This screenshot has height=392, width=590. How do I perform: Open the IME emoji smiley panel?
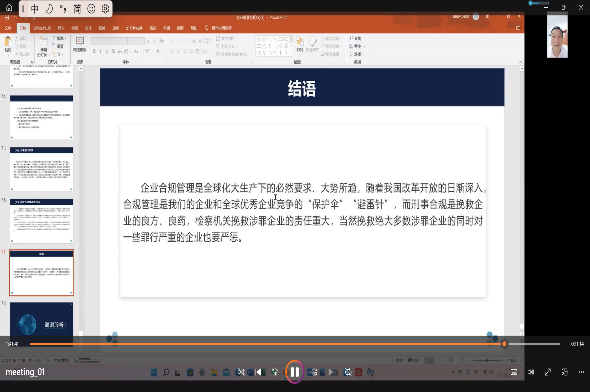(91, 9)
